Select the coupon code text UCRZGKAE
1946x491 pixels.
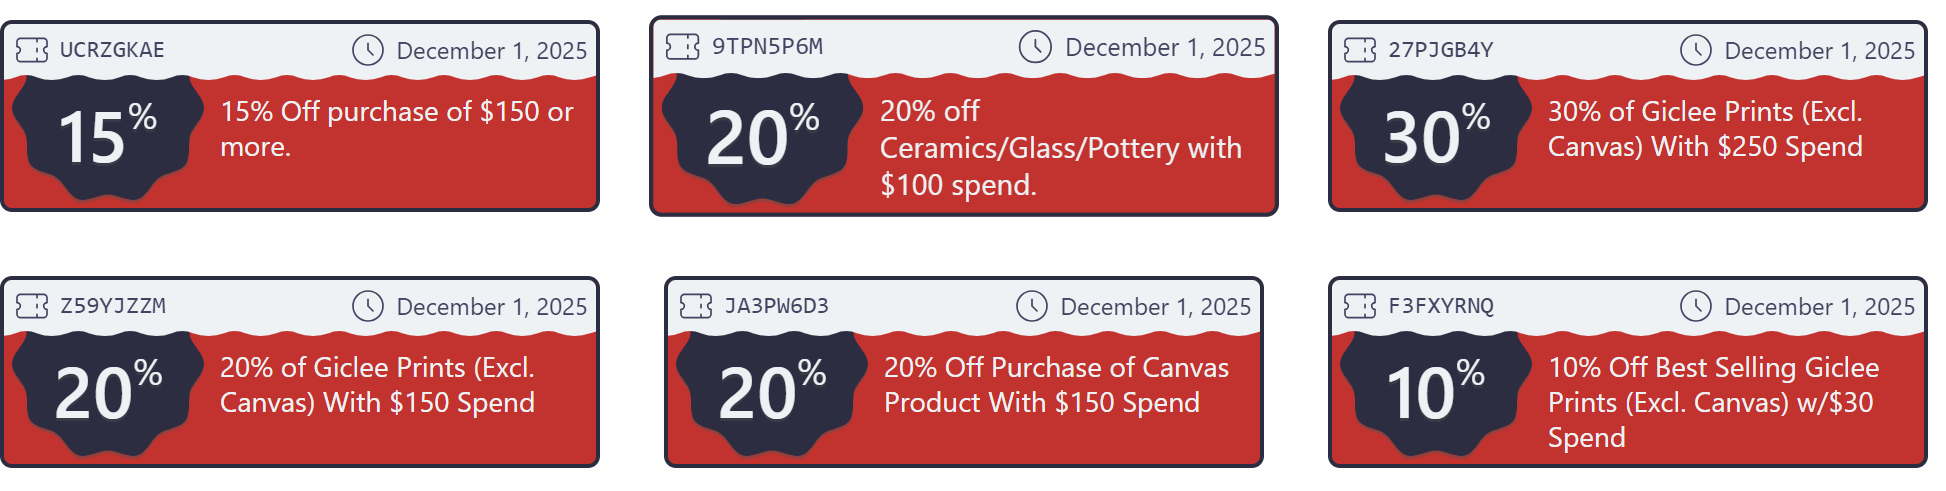(x=112, y=50)
